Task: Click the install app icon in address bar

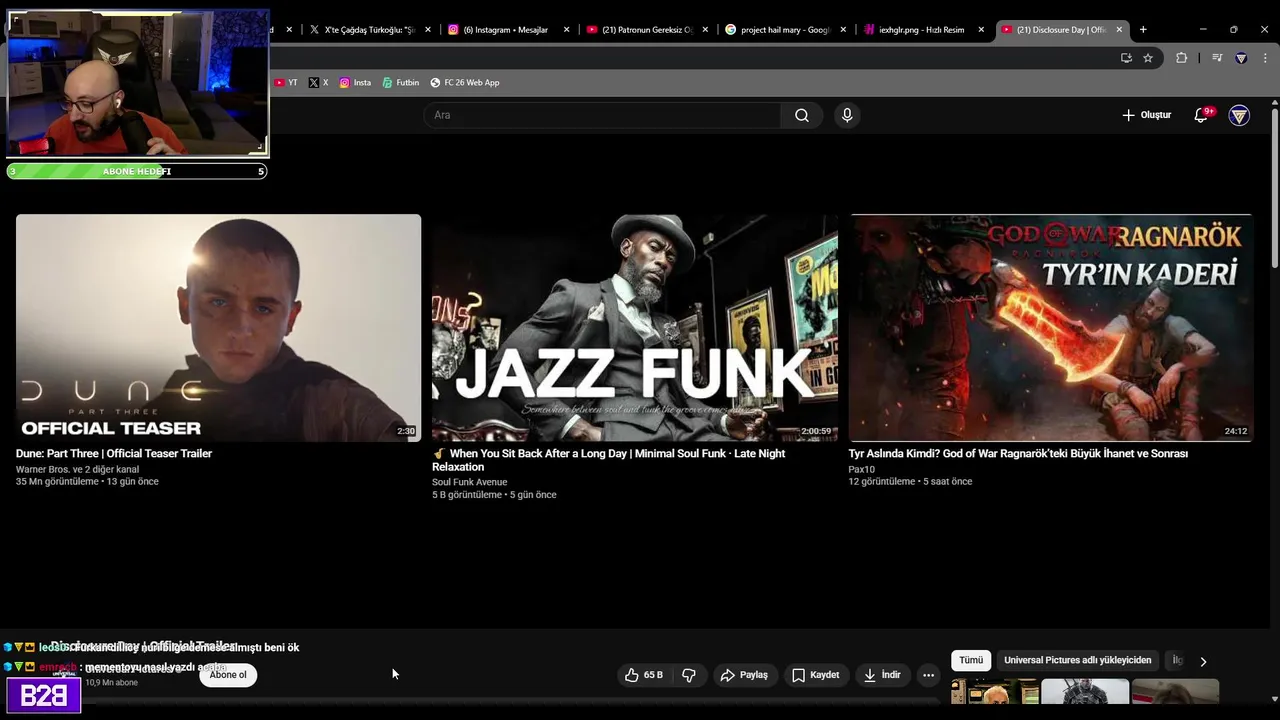Action: point(1126,58)
